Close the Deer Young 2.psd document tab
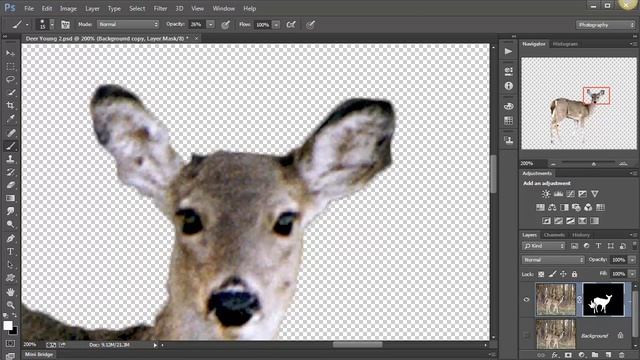Viewport: 640px width, 360px height. 196,38
